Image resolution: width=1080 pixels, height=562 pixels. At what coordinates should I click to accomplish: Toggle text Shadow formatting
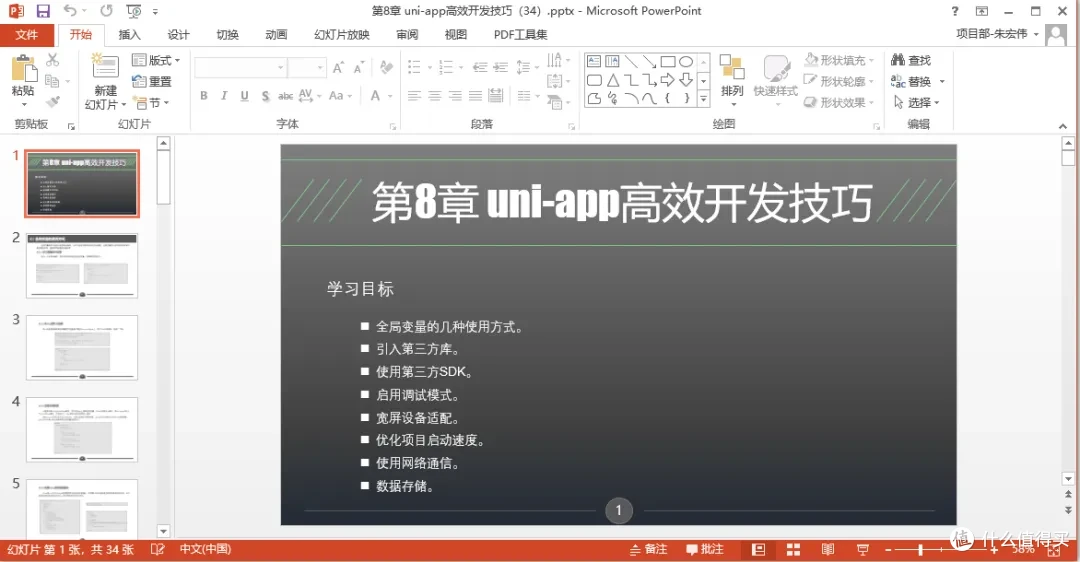click(x=265, y=96)
